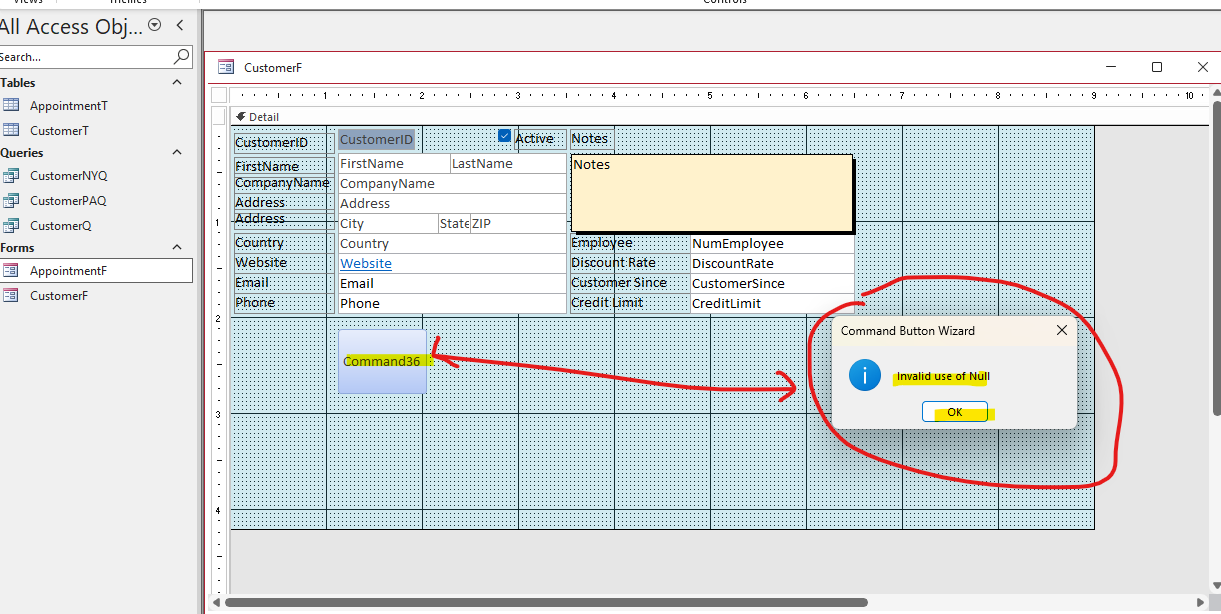Open the All Access Objects dropdown menu

(154, 25)
